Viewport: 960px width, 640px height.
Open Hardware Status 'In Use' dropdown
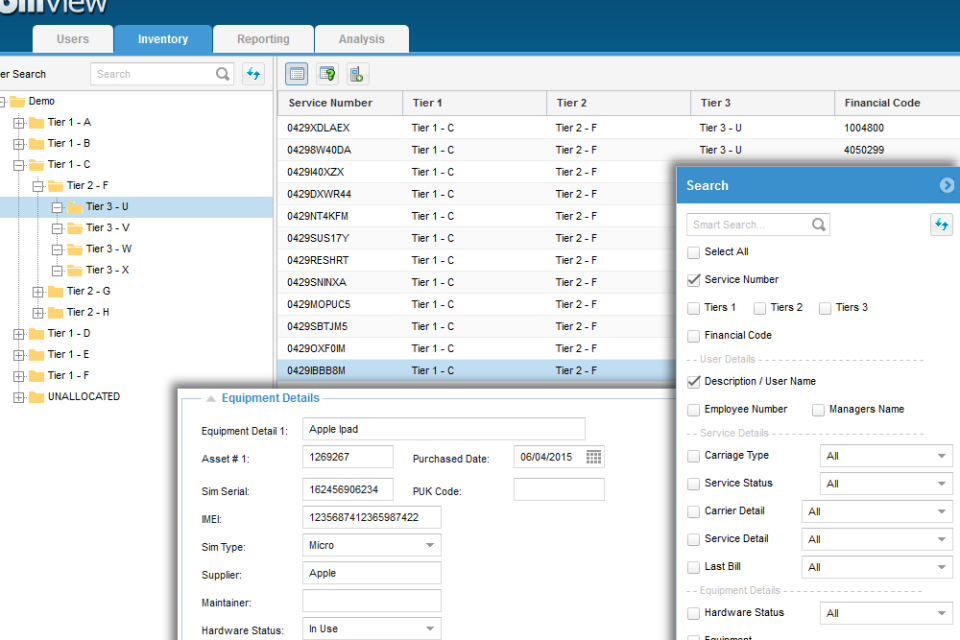pyautogui.click(x=372, y=629)
